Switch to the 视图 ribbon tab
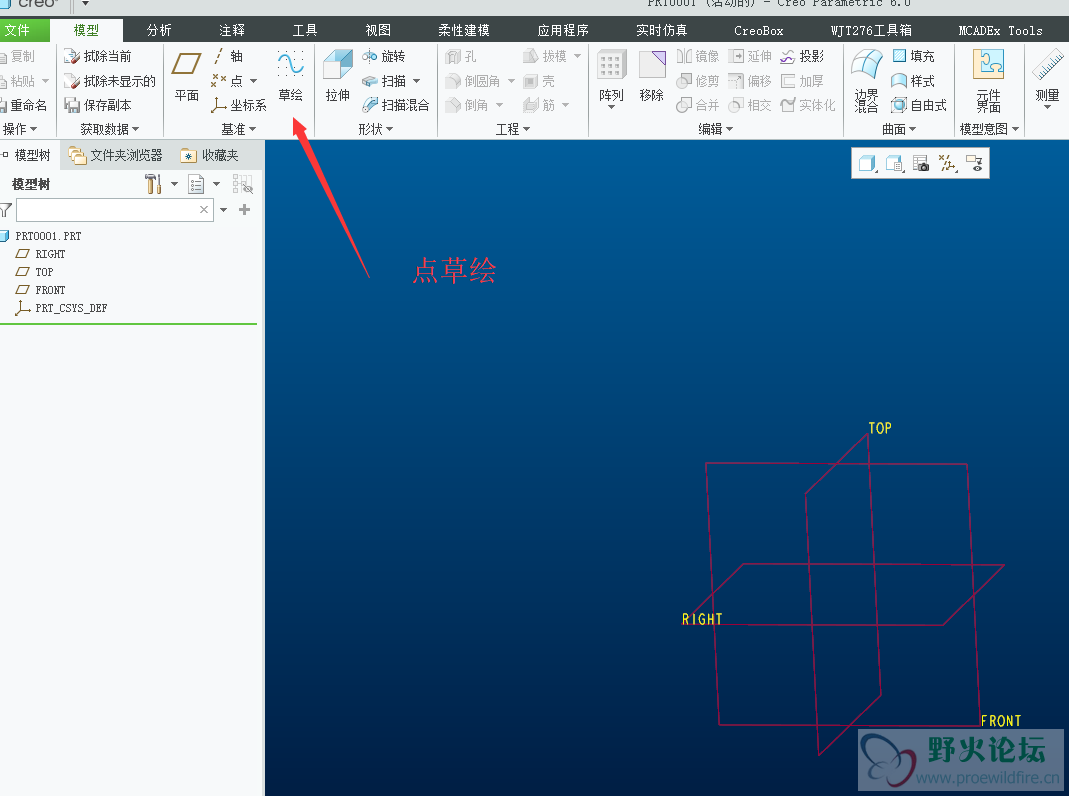Image resolution: width=1069 pixels, height=796 pixels. [x=378, y=30]
